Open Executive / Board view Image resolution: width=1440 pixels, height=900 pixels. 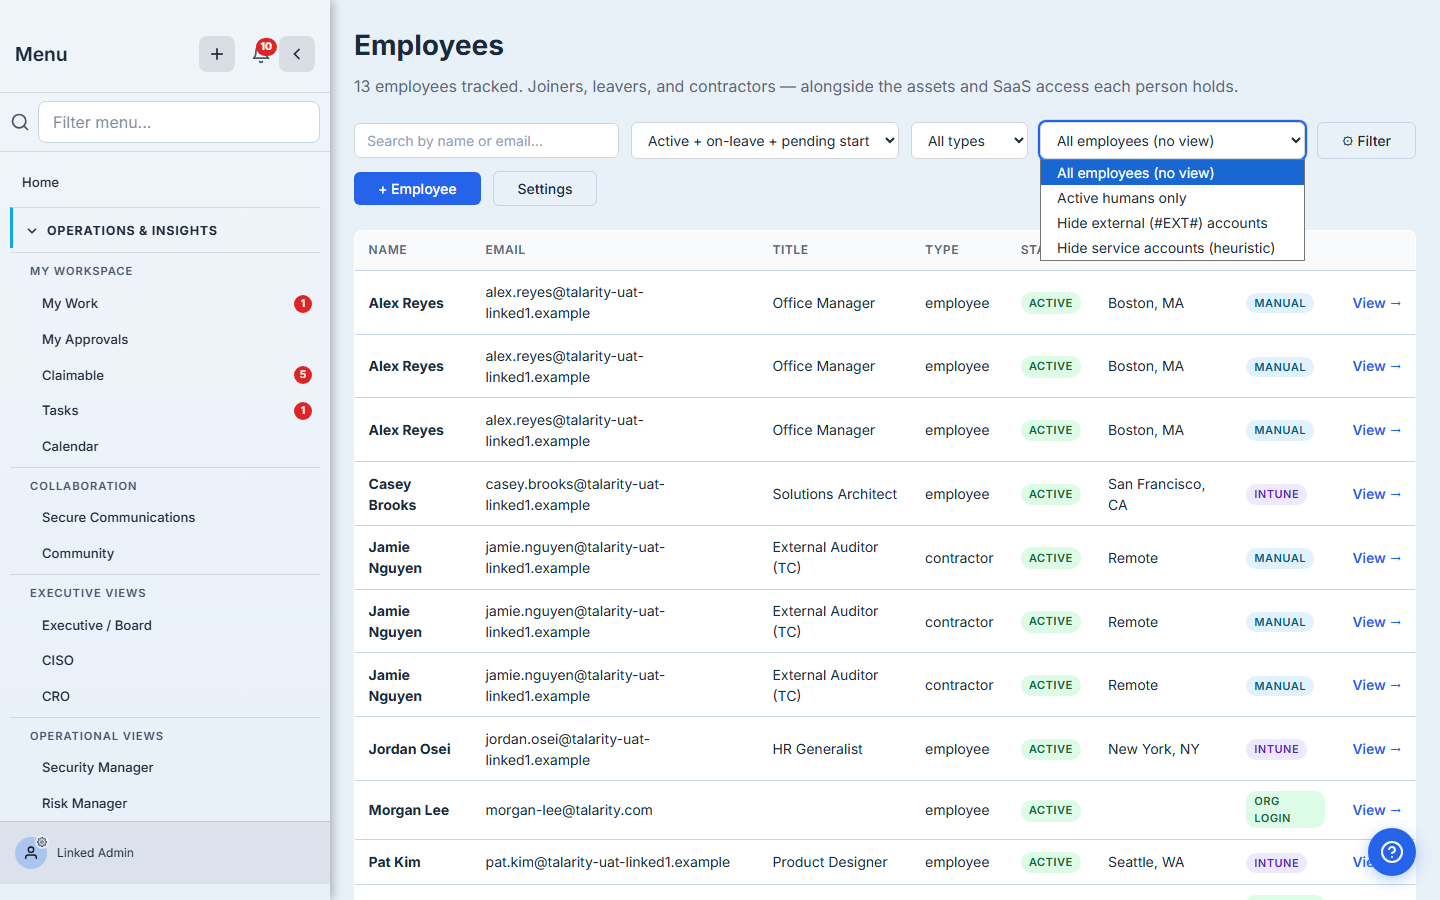[x=97, y=625]
